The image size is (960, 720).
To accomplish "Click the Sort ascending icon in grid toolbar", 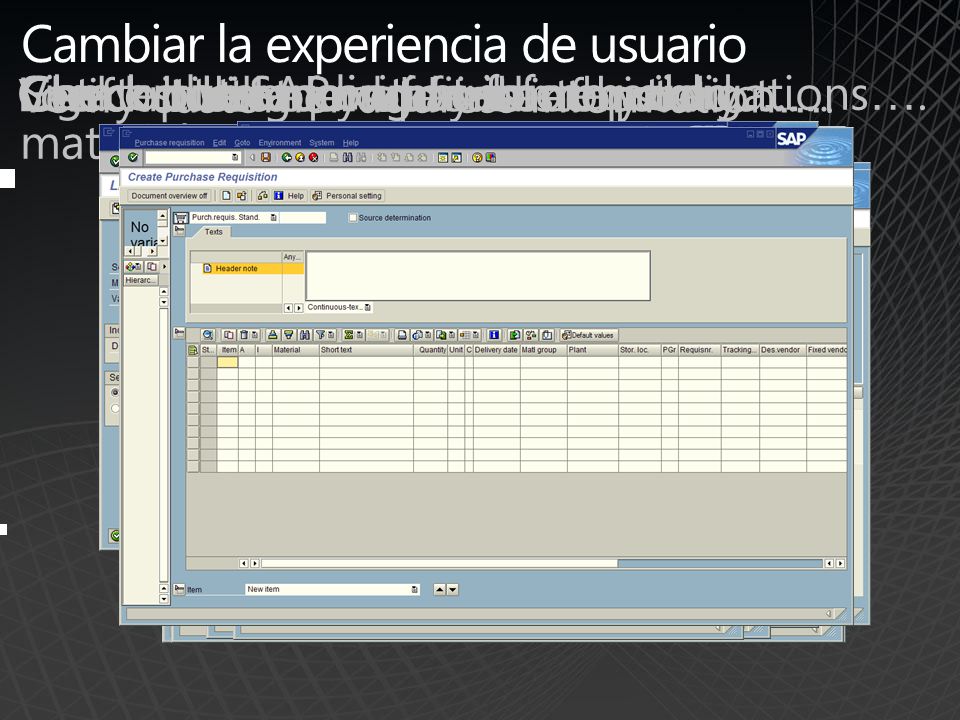I will tap(273, 335).
